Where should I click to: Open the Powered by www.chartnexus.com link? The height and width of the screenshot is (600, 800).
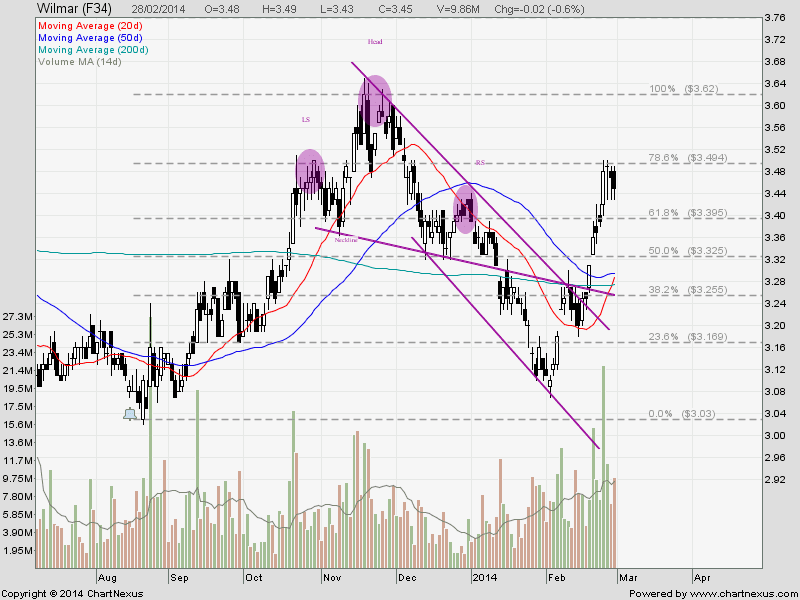point(713,594)
